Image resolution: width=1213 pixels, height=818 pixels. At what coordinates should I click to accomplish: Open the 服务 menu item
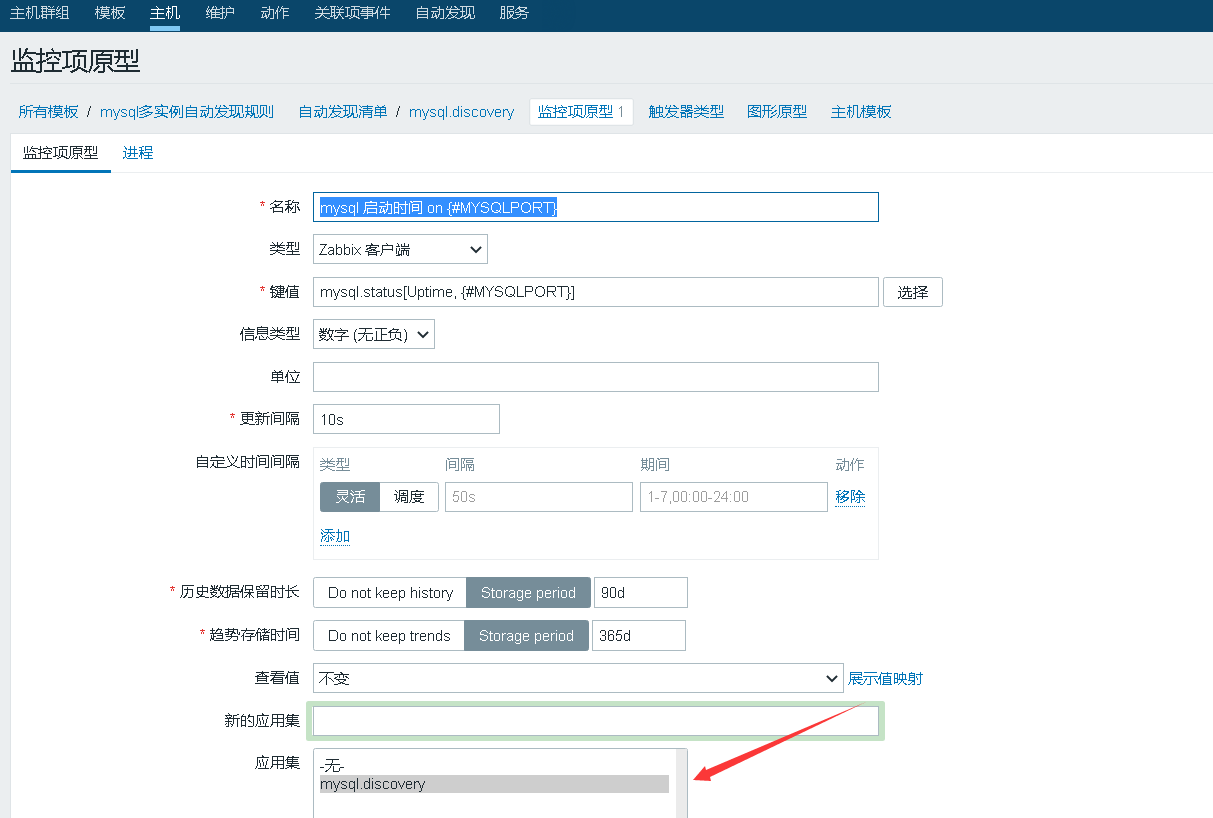click(514, 13)
